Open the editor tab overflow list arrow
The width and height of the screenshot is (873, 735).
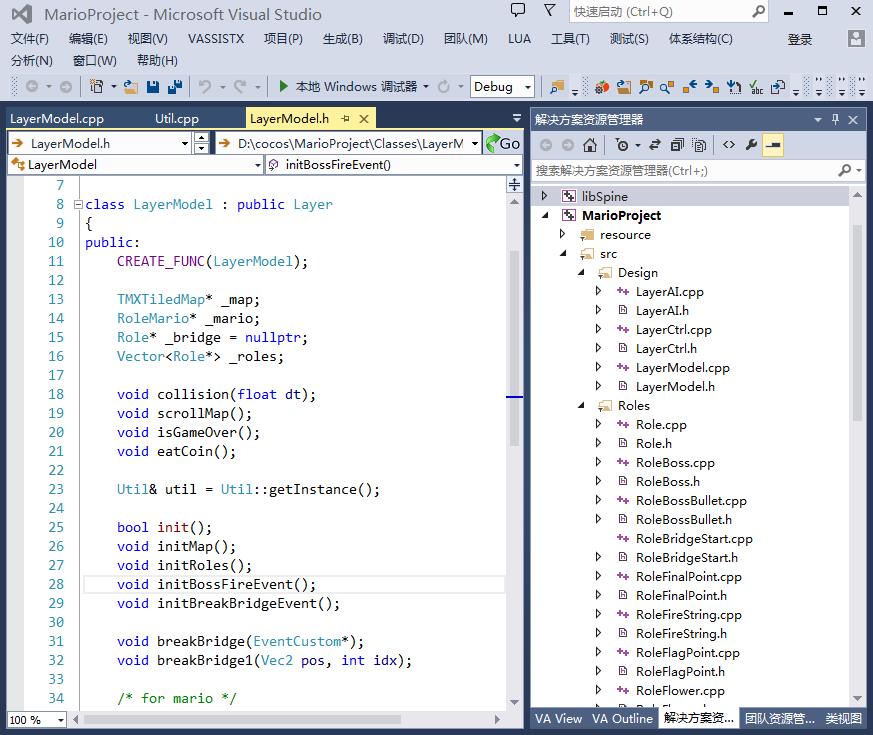(517, 118)
